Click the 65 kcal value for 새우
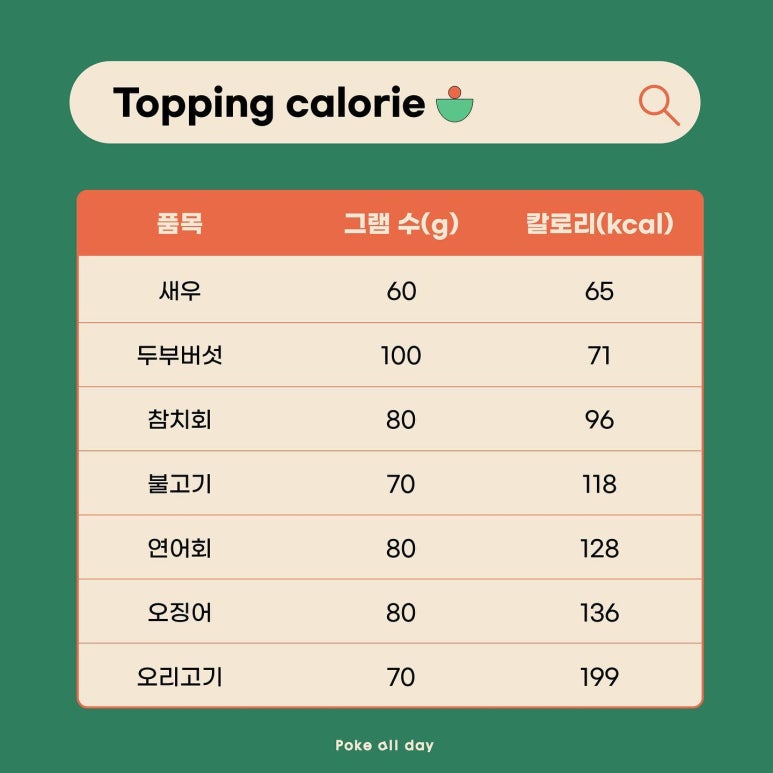The image size is (773, 773). [599, 291]
